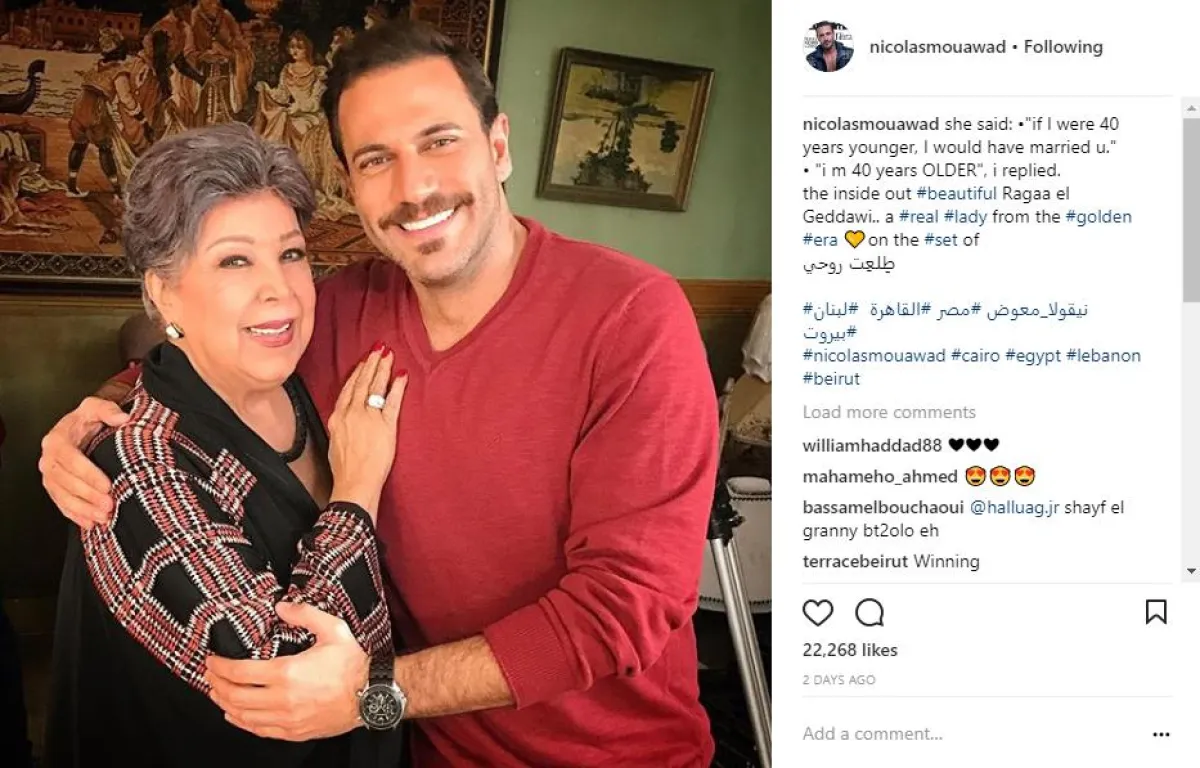Open comments with the speech bubble icon

click(870, 612)
